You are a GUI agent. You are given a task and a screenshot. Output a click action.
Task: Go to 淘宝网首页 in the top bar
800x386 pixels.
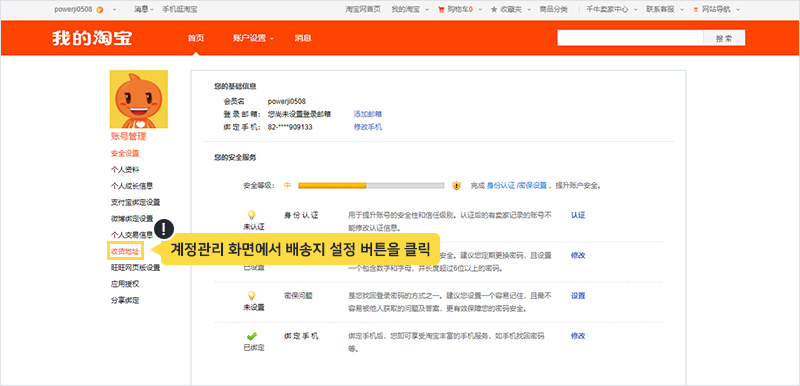363,9
